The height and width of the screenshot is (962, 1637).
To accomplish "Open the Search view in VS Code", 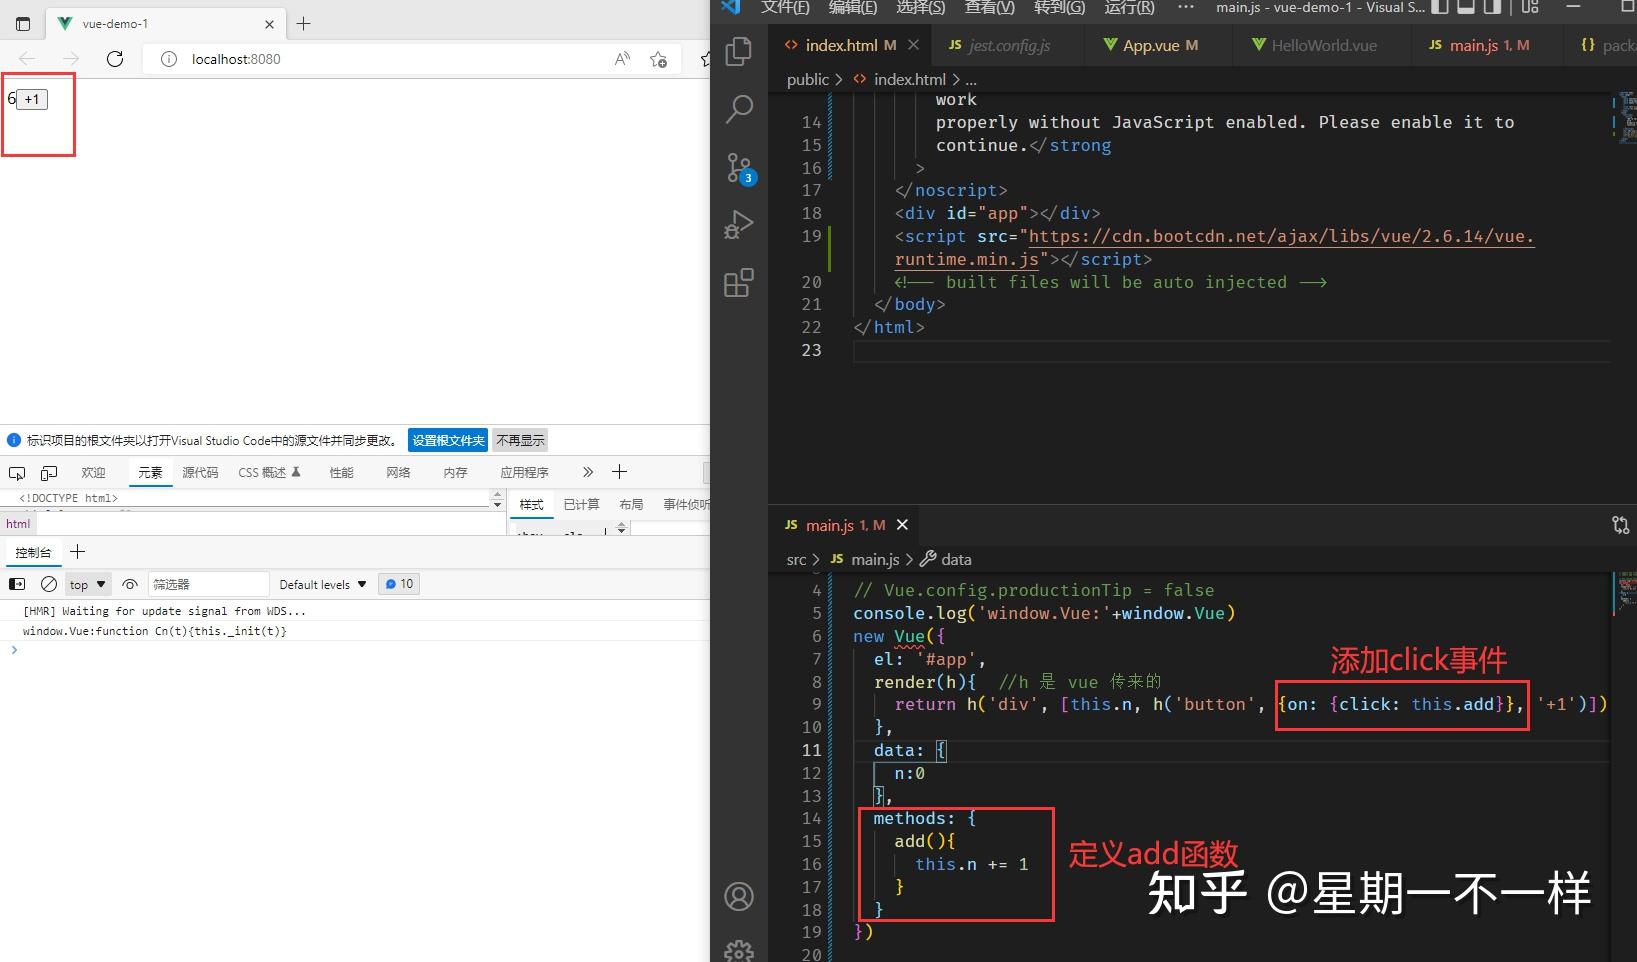I will pos(739,109).
